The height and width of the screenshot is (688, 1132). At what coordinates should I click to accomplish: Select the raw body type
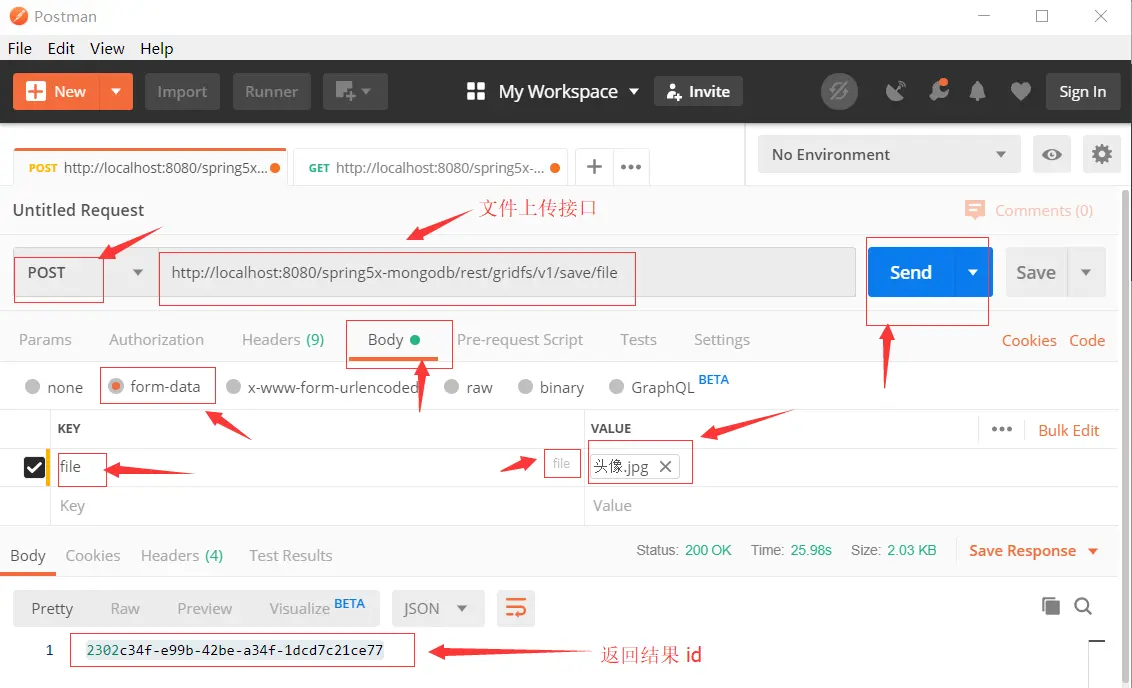pyautogui.click(x=451, y=386)
